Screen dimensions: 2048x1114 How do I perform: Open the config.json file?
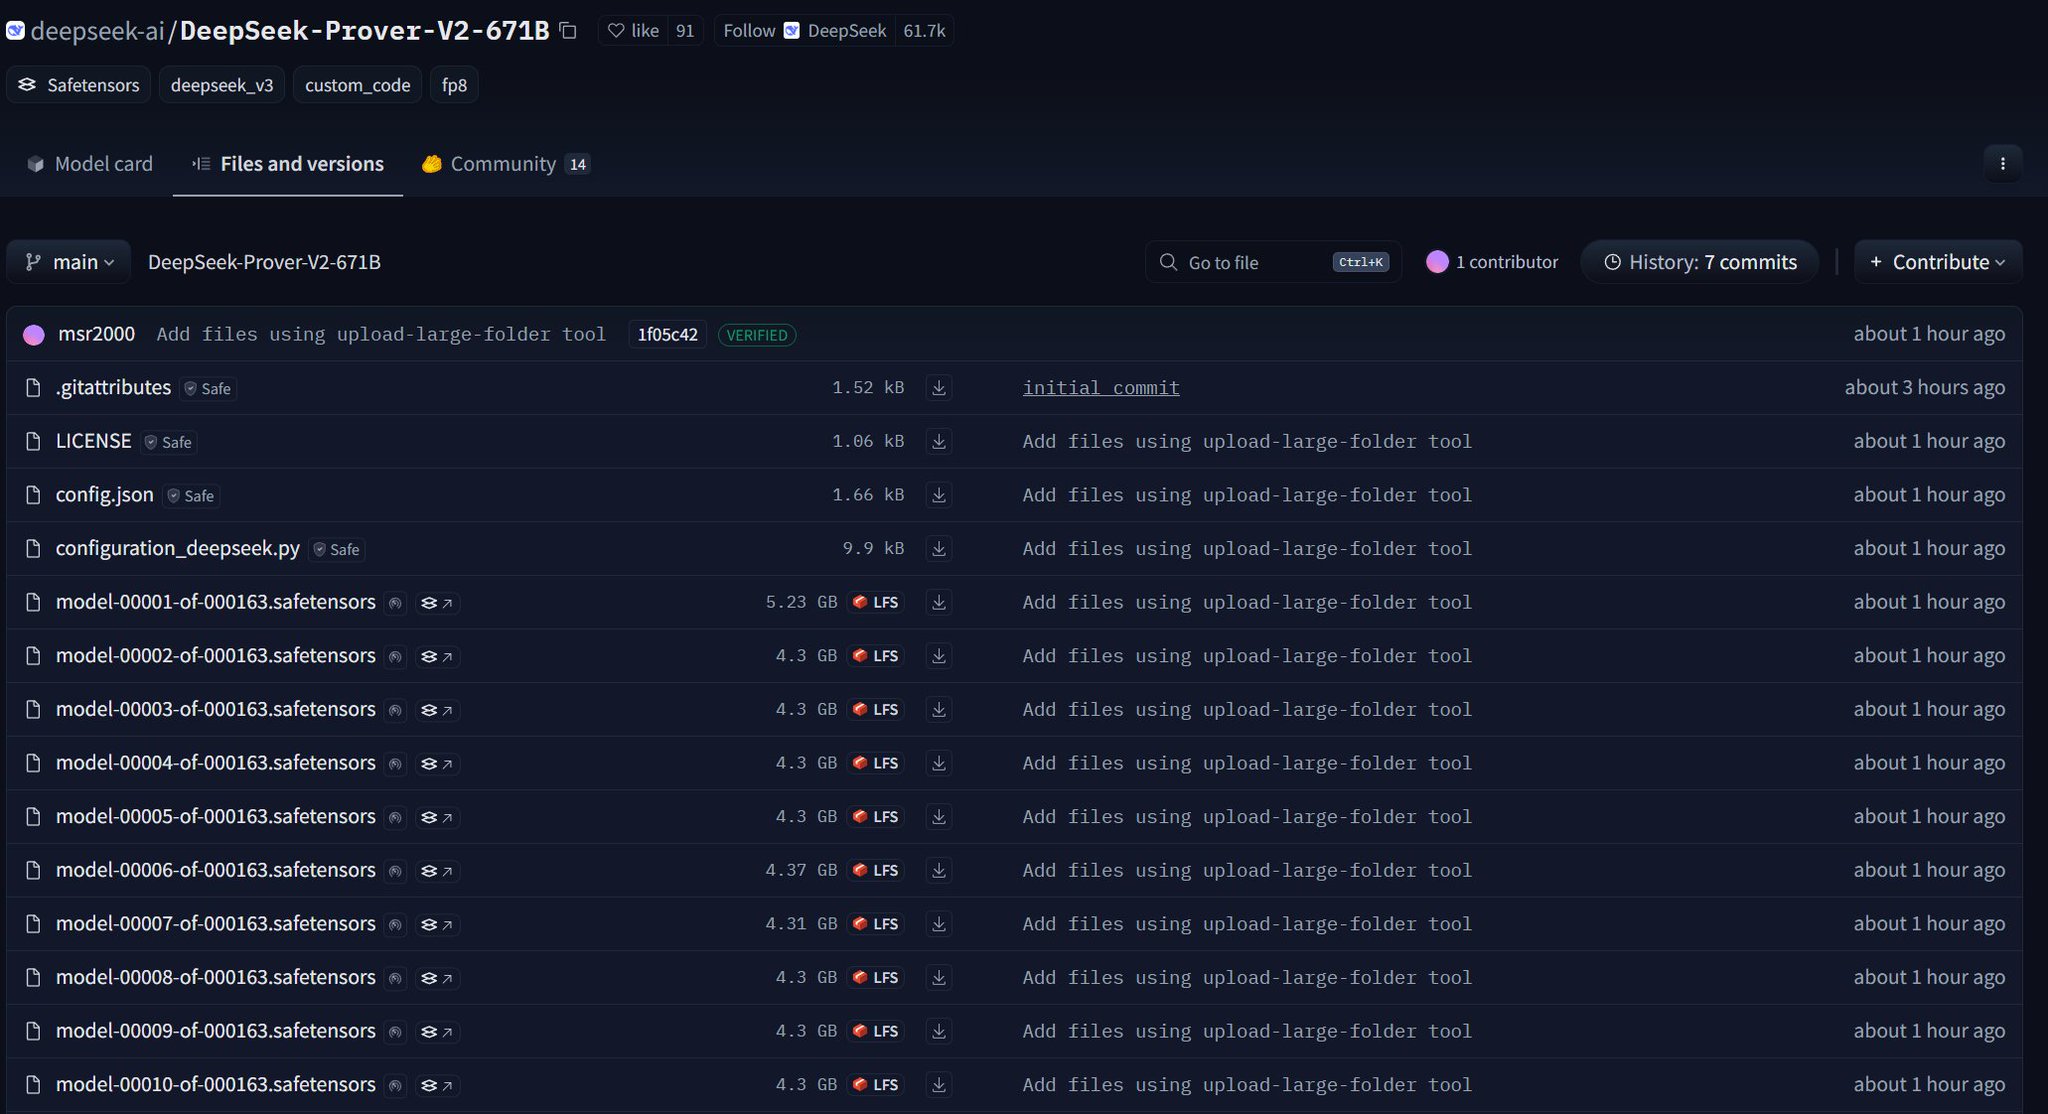[x=104, y=495]
